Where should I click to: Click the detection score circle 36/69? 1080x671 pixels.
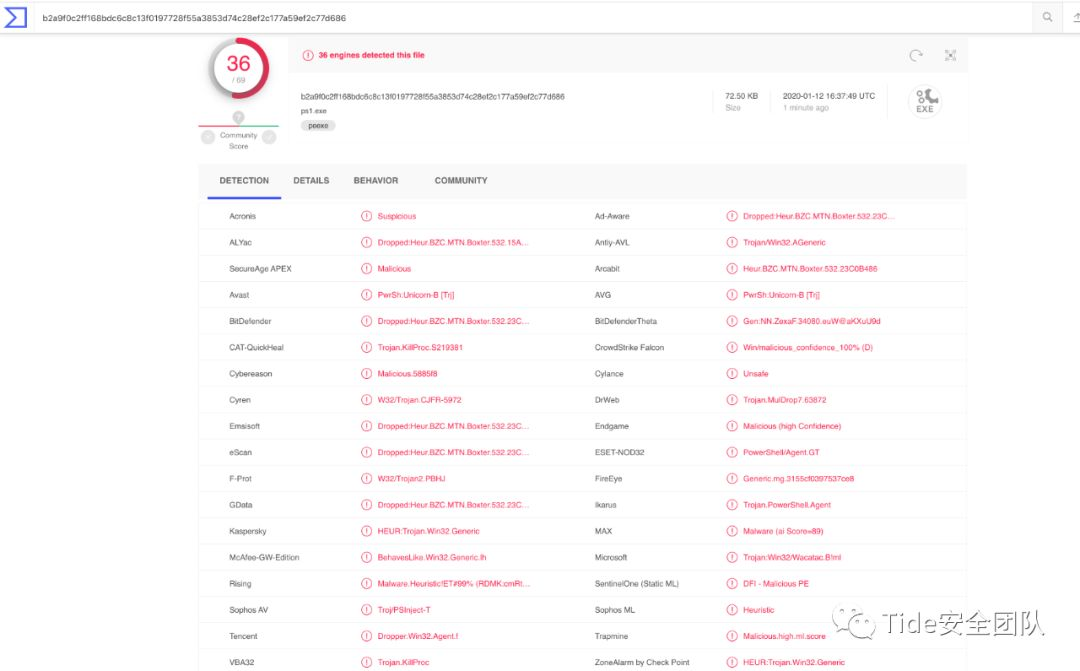pyautogui.click(x=238, y=69)
